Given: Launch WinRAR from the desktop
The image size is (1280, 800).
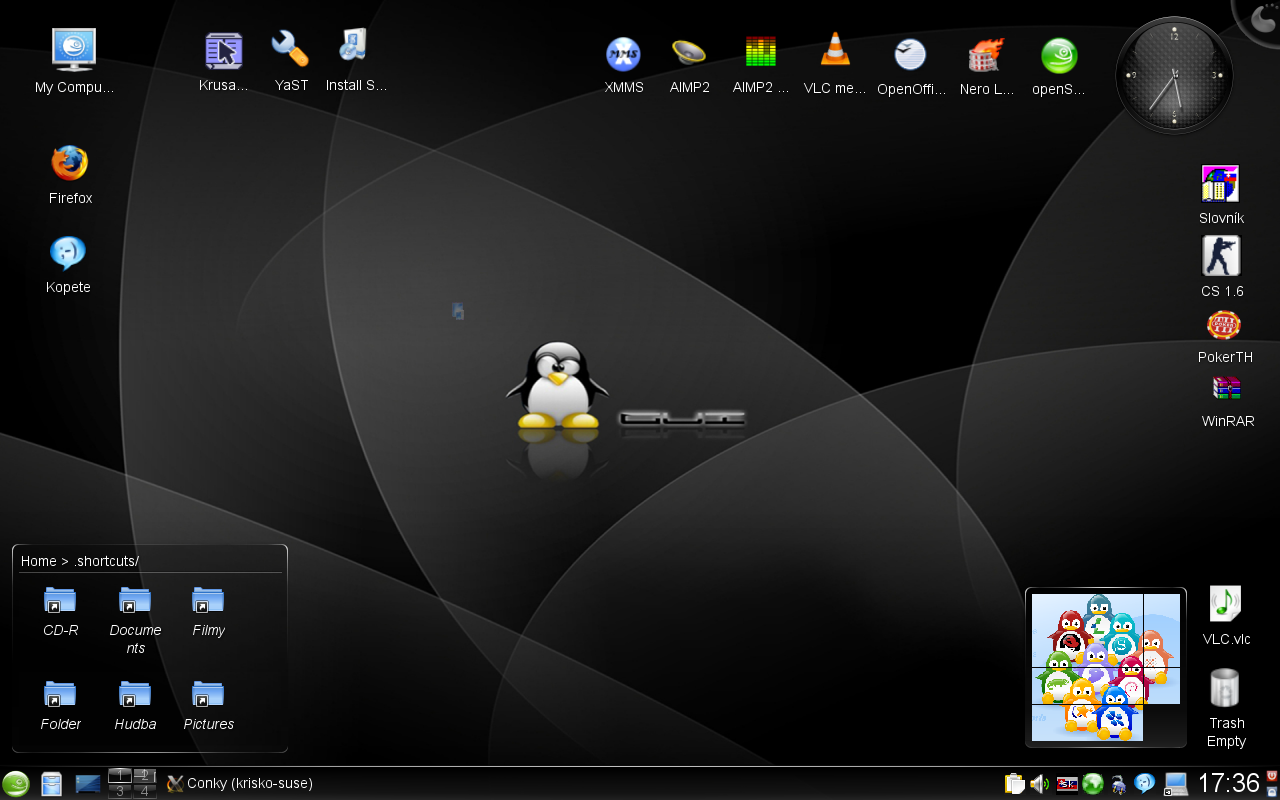Looking at the screenshot, I should pyautogui.click(x=1227, y=400).
